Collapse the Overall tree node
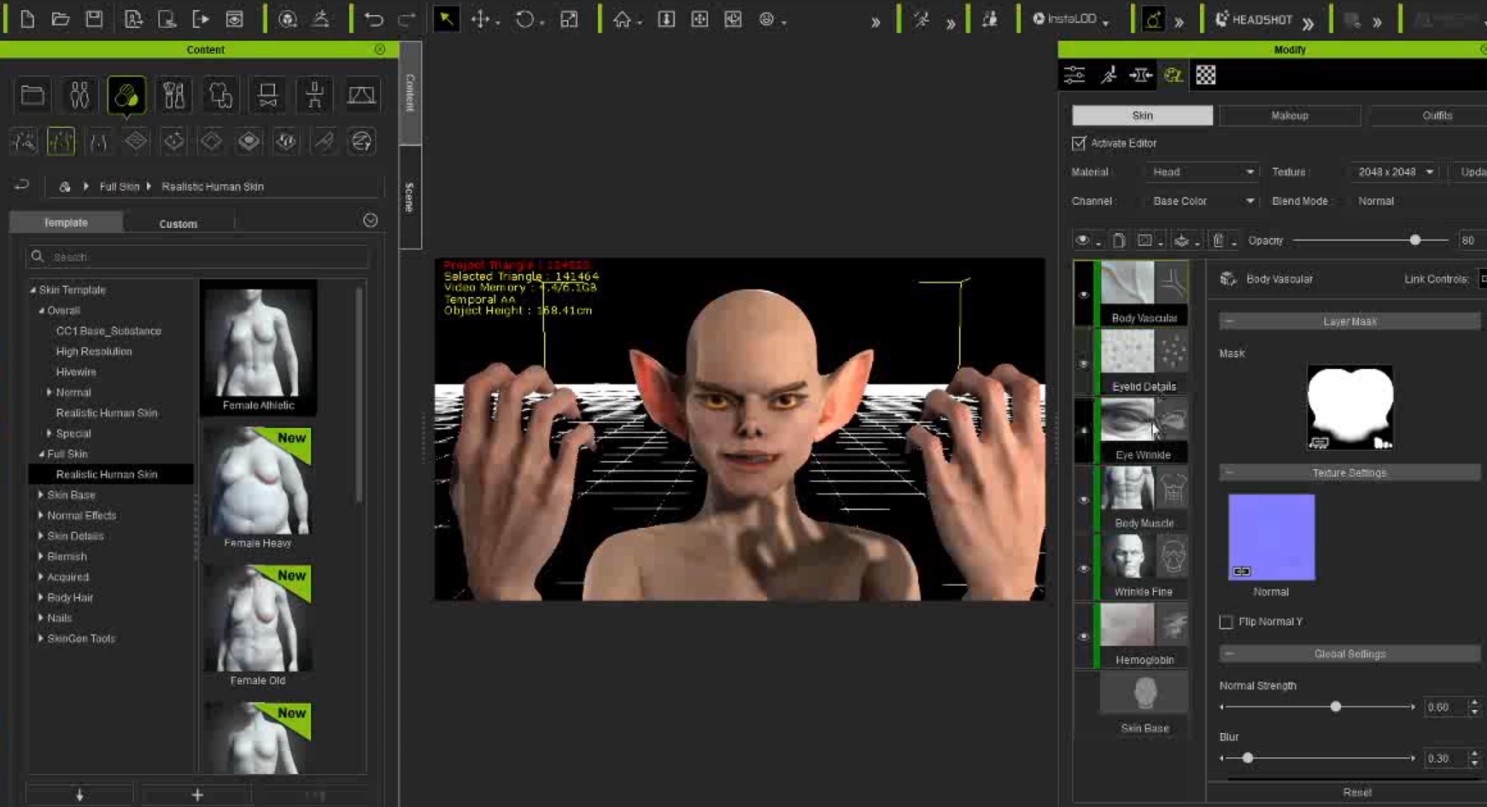Image resolution: width=1487 pixels, height=807 pixels. tap(41, 310)
